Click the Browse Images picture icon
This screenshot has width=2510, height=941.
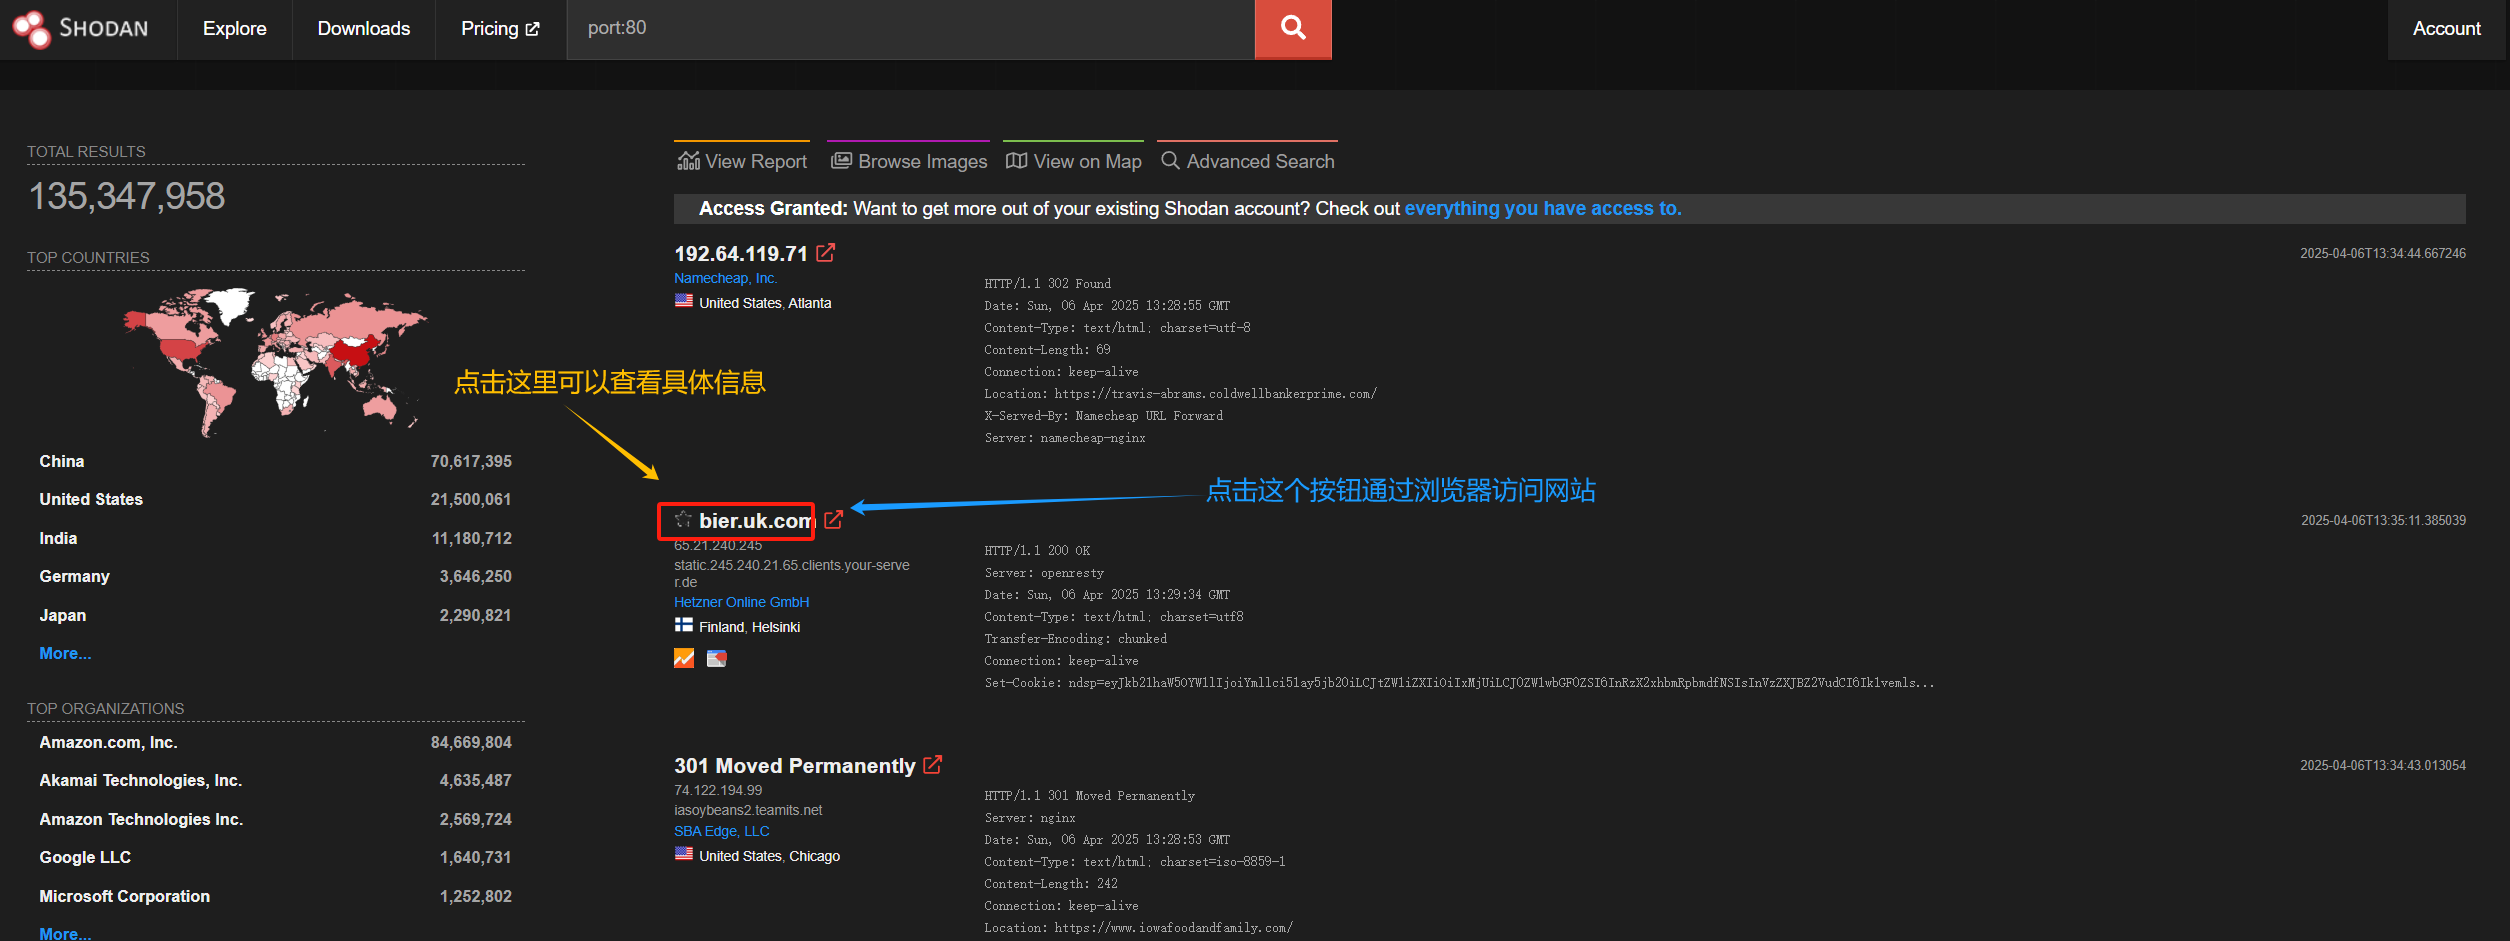pos(841,161)
